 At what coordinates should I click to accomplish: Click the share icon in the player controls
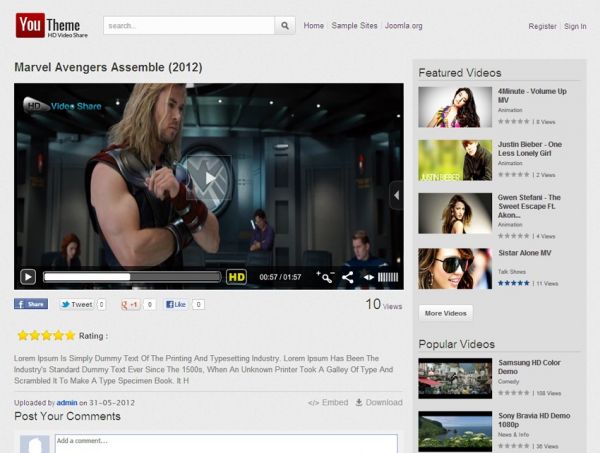click(347, 277)
